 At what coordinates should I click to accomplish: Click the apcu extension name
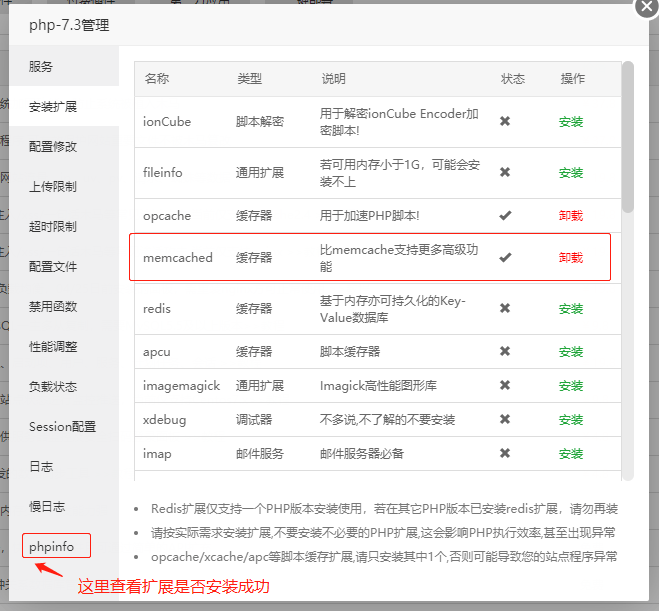pos(157,352)
